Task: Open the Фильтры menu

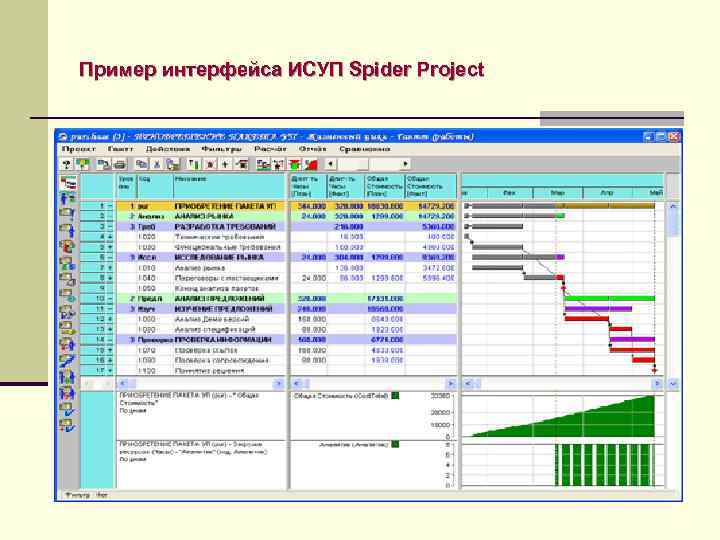Action: click(222, 149)
